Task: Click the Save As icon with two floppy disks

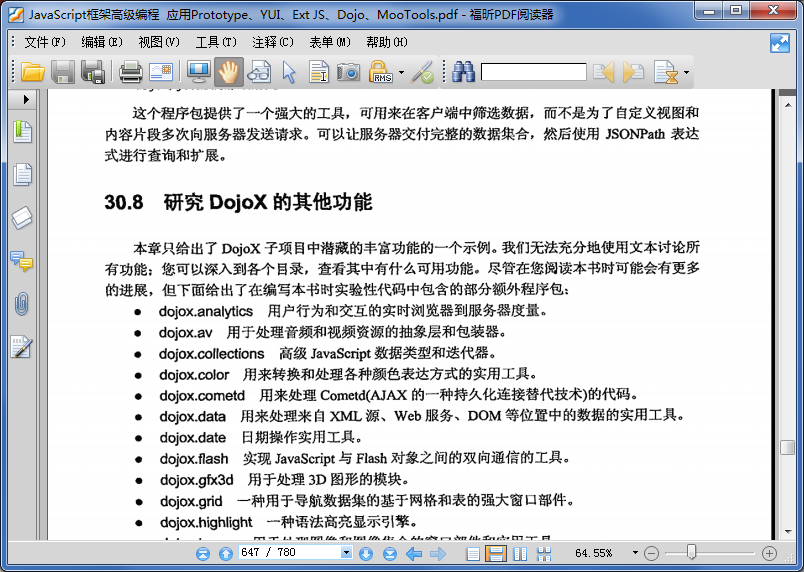Action: pos(93,72)
